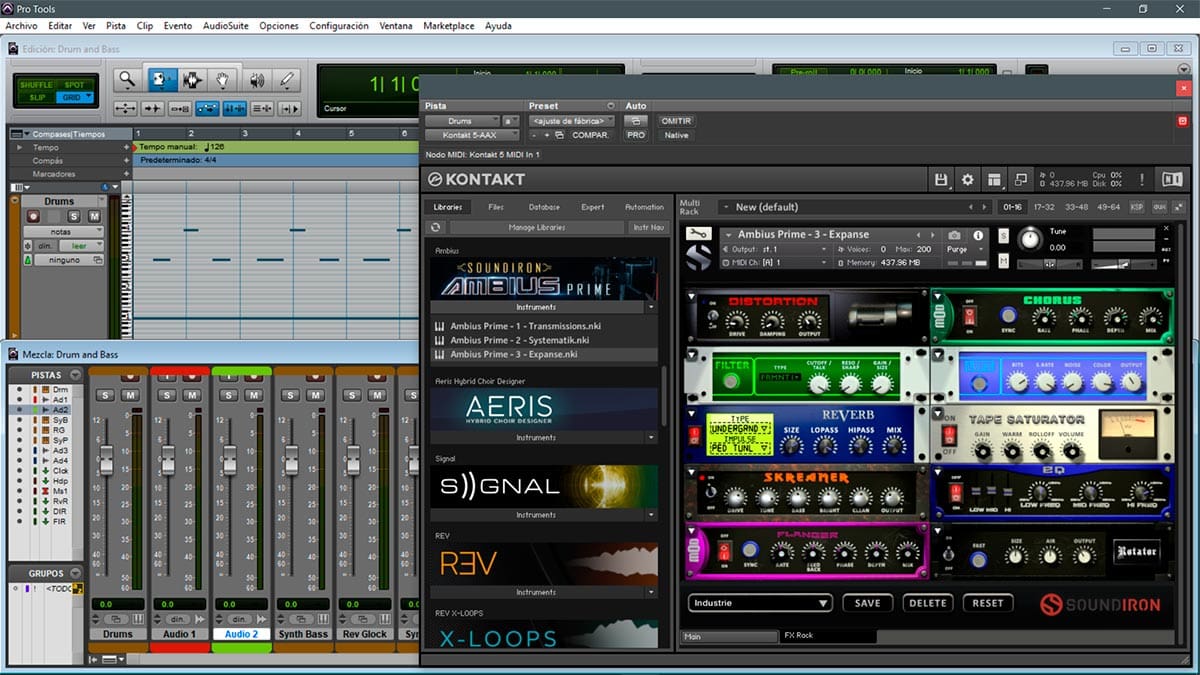Switch to Kontakt Automation tab
Viewport: 1200px width, 675px height.
(x=644, y=207)
